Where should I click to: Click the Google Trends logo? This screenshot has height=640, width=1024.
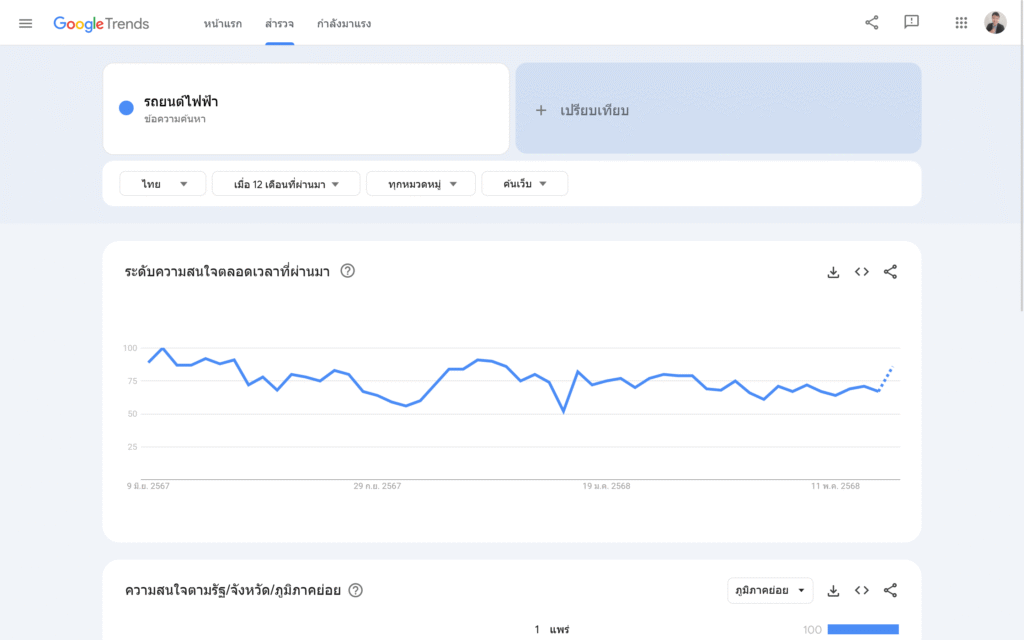click(x=101, y=24)
